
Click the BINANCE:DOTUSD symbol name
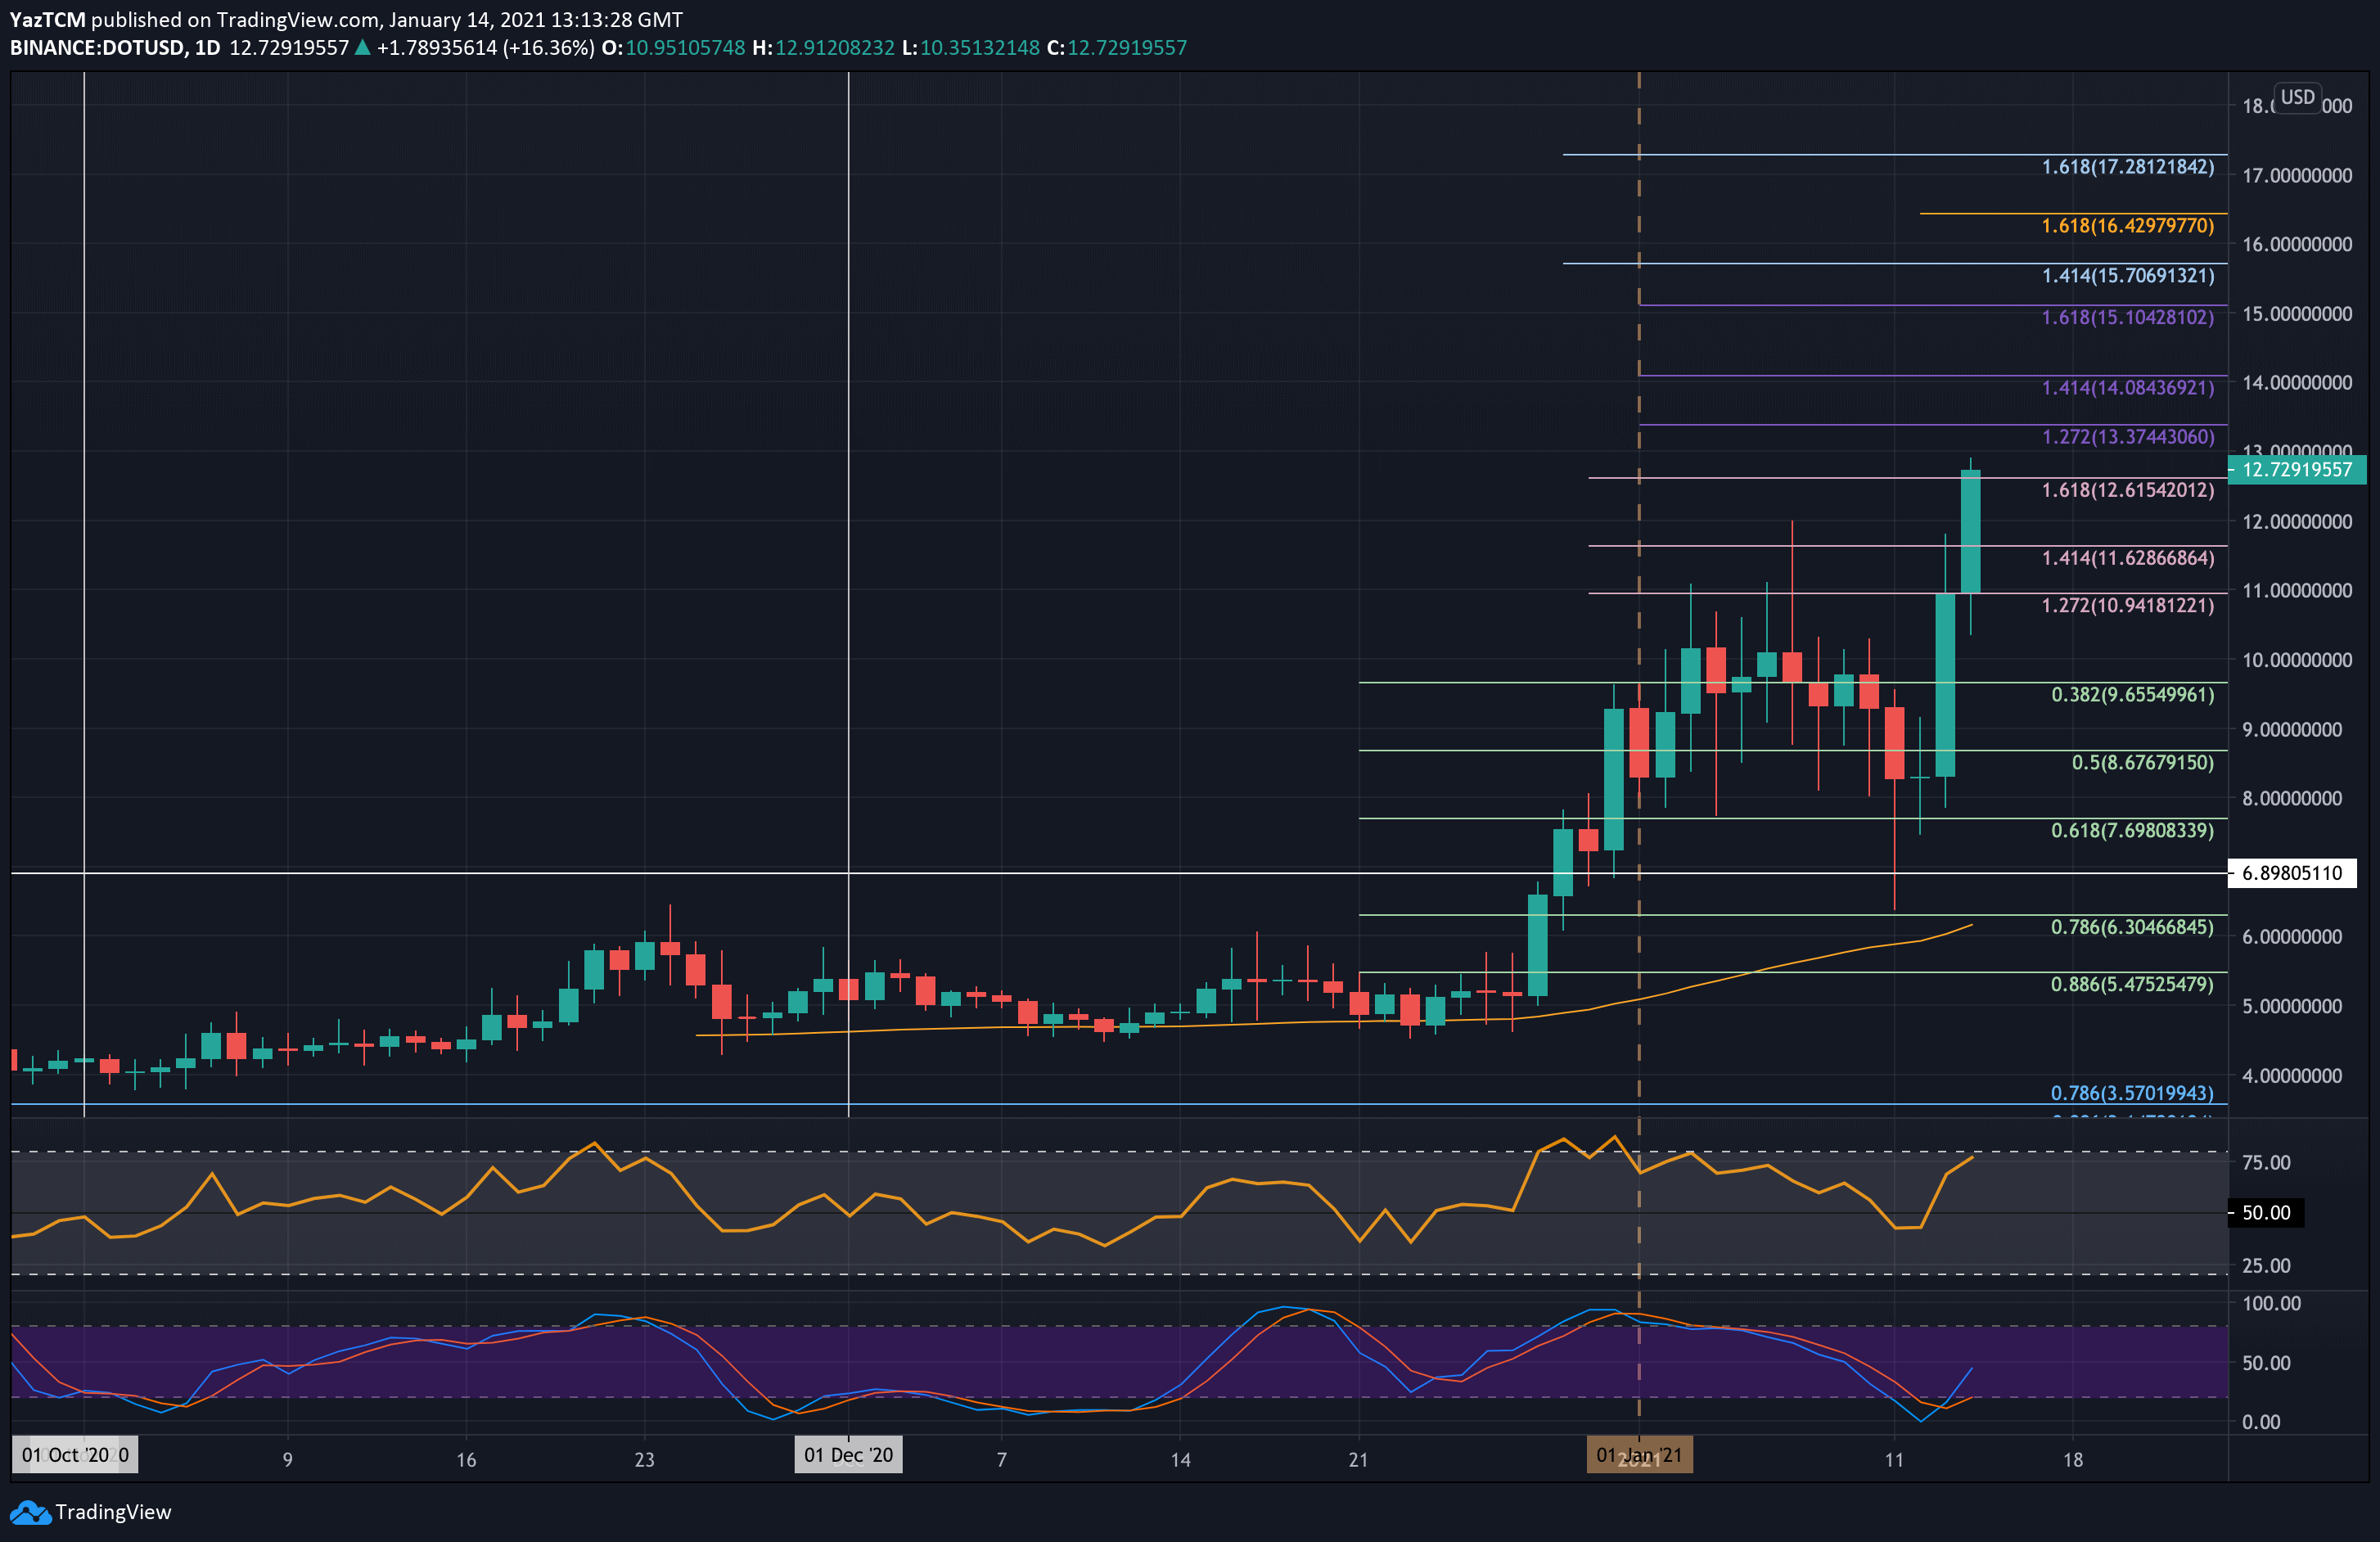click(x=97, y=48)
